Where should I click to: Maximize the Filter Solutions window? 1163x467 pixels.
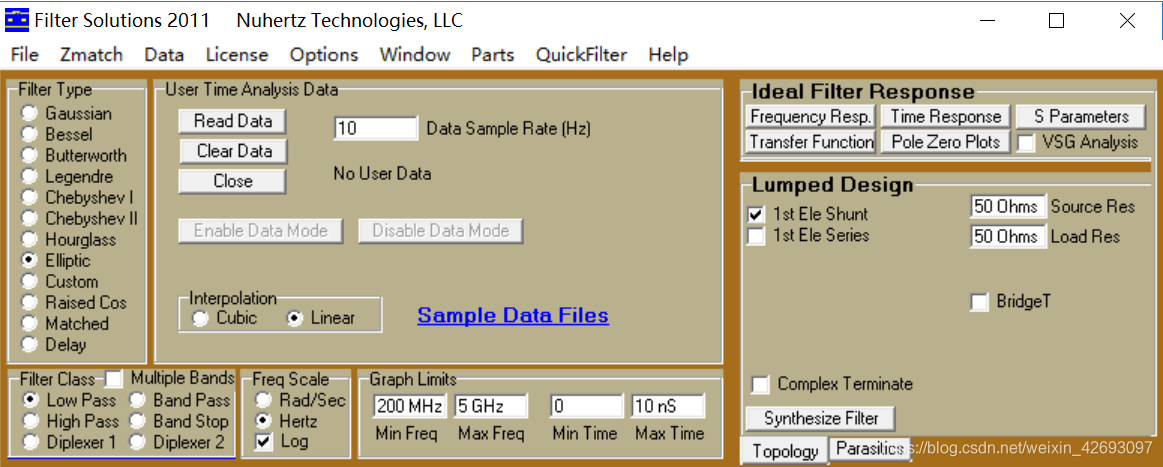coord(1056,21)
